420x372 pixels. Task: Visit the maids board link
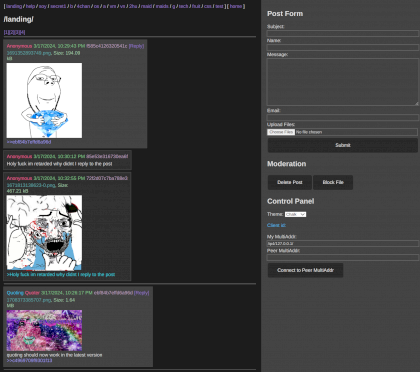click(x=162, y=6)
